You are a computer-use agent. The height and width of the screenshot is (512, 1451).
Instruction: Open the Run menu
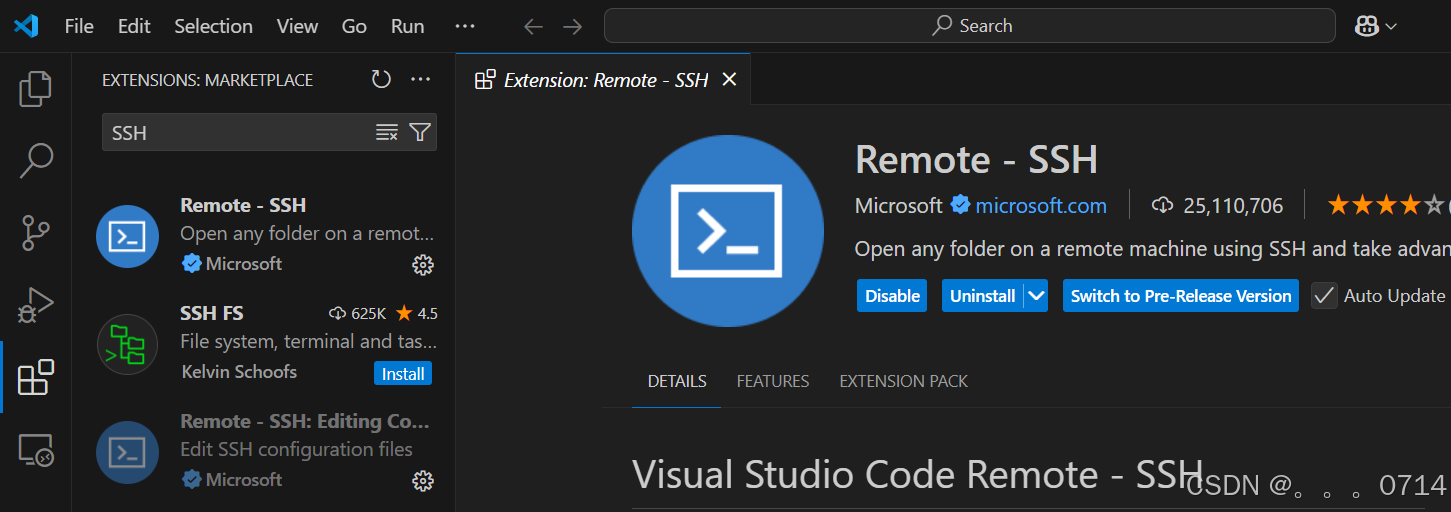(408, 26)
